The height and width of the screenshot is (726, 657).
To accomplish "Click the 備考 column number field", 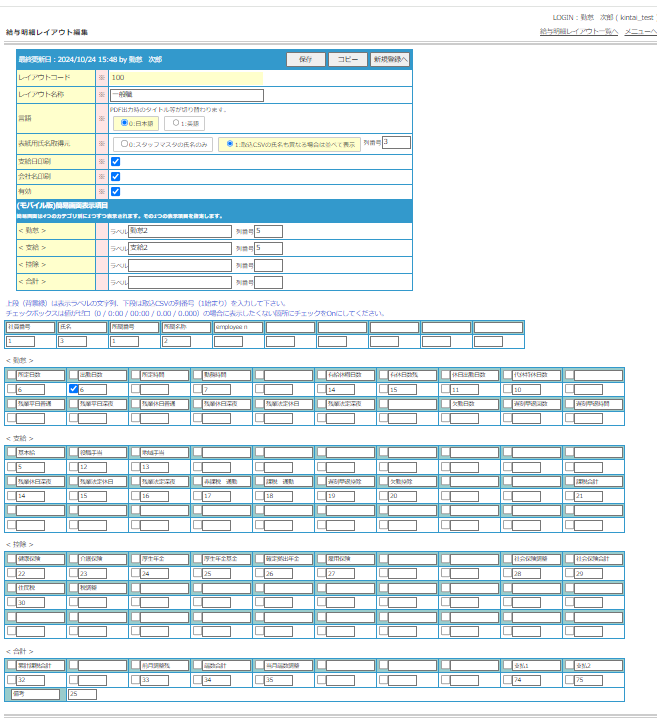I will [82, 694].
